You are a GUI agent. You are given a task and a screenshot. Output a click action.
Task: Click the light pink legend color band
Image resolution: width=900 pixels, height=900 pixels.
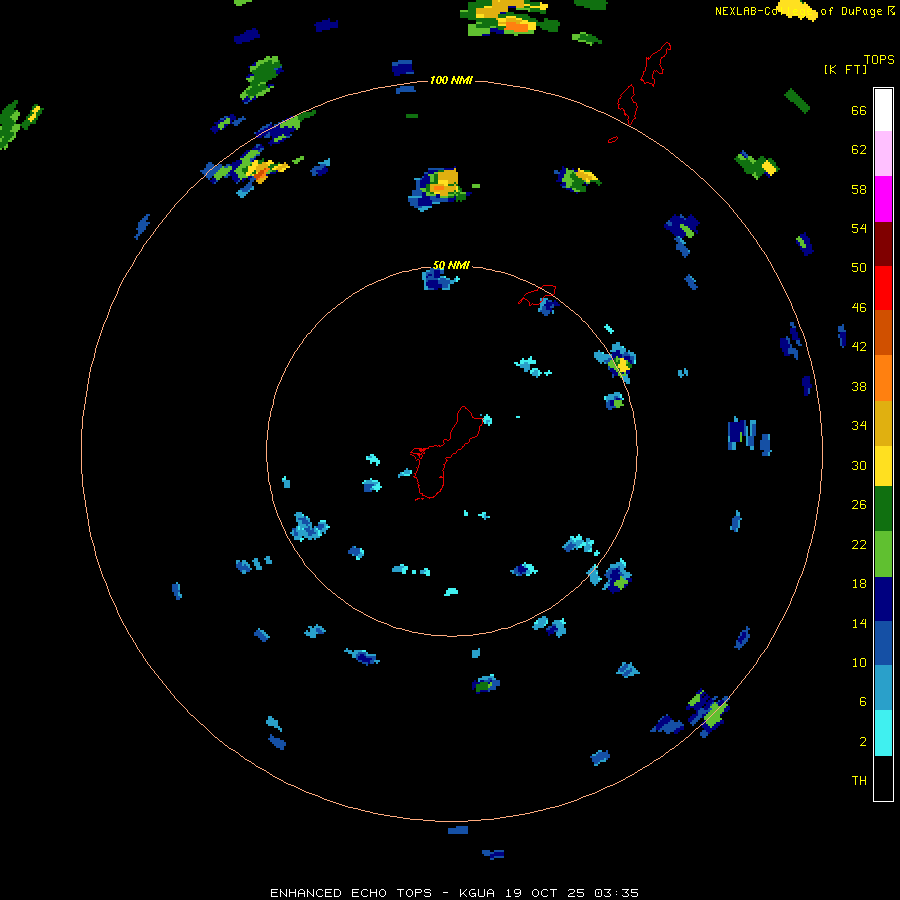(x=883, y=153)
